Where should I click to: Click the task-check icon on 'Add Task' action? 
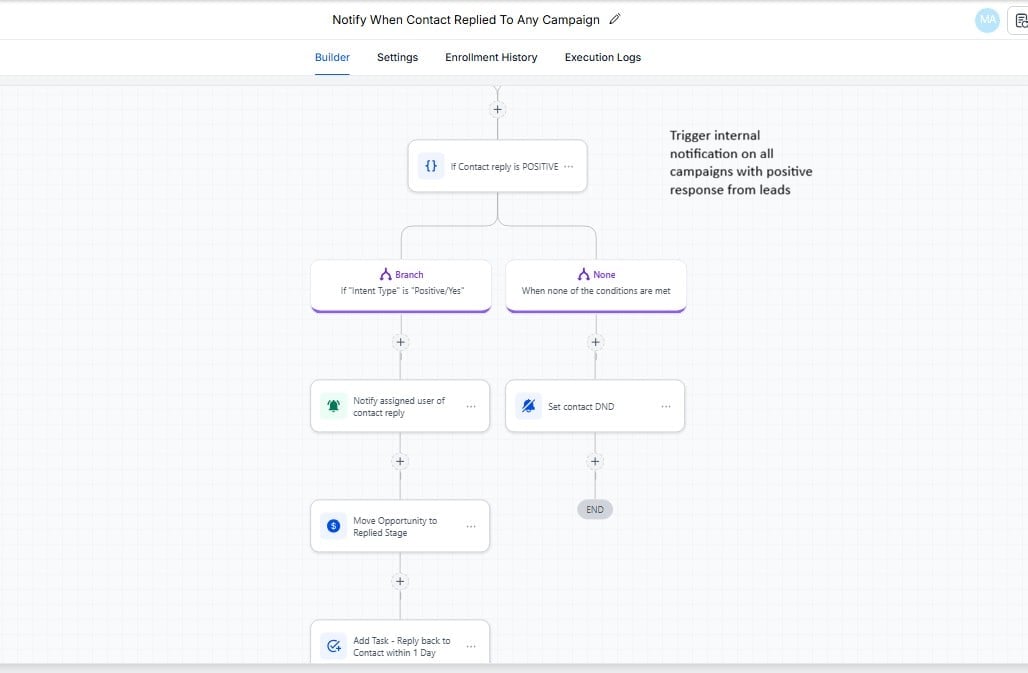click(333, 646)
